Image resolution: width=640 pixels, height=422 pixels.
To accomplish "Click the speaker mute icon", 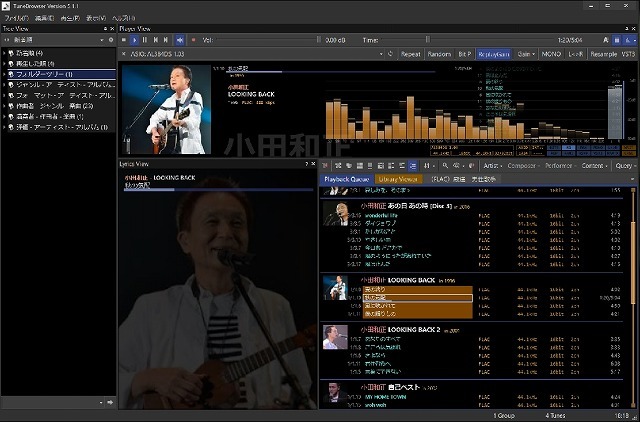I will (x=180, y=40).
